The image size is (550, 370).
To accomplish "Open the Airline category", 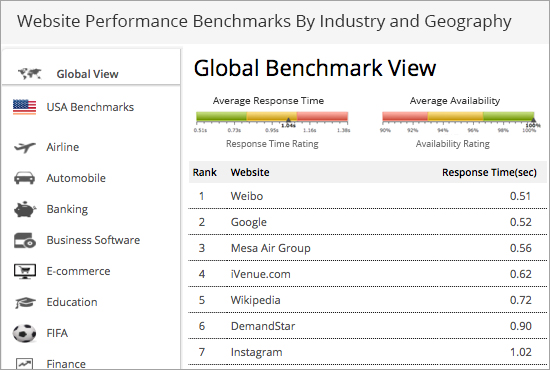I will click(63, 147).
